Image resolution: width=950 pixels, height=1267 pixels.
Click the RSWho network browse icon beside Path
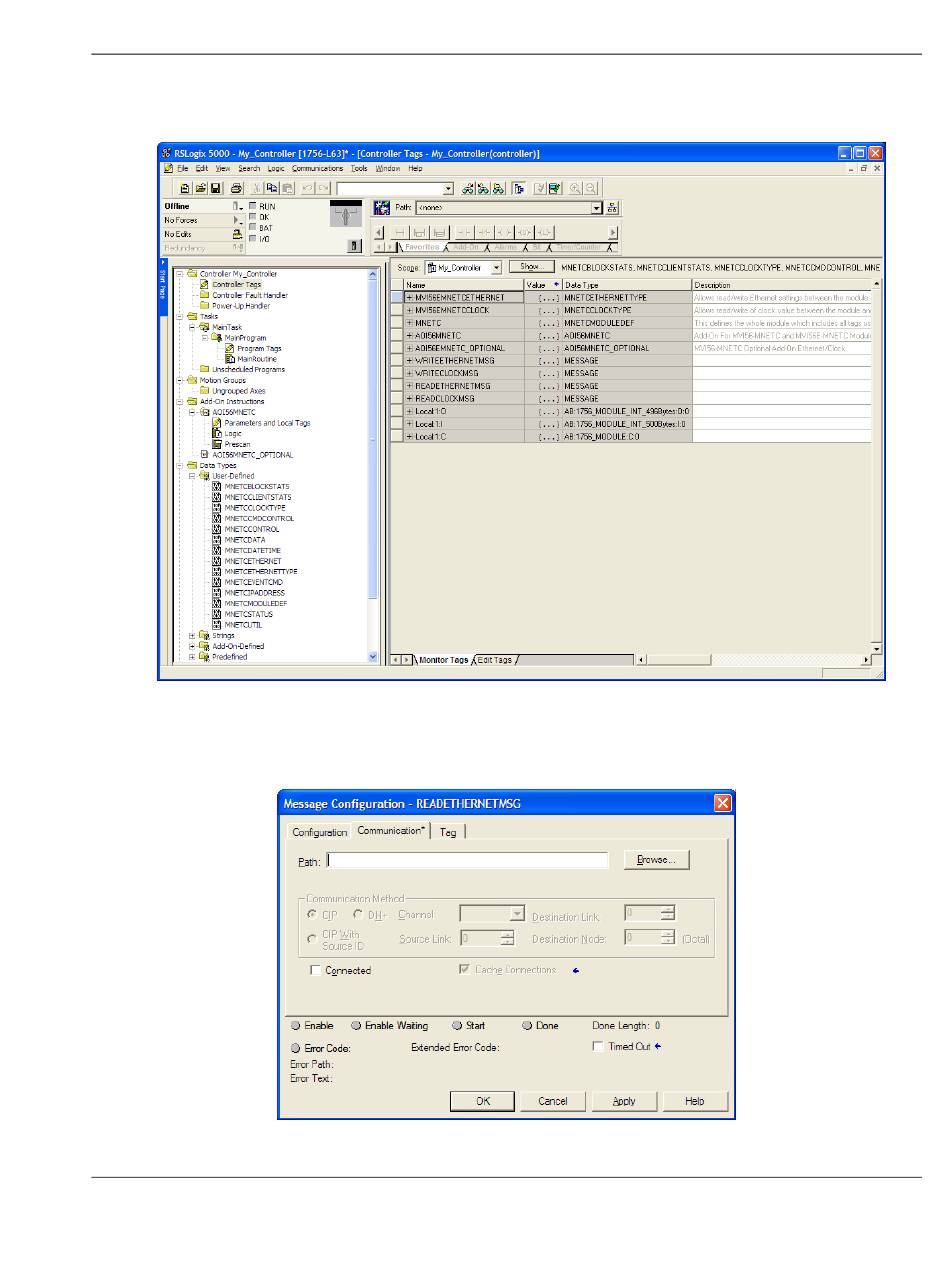[614, 207]
